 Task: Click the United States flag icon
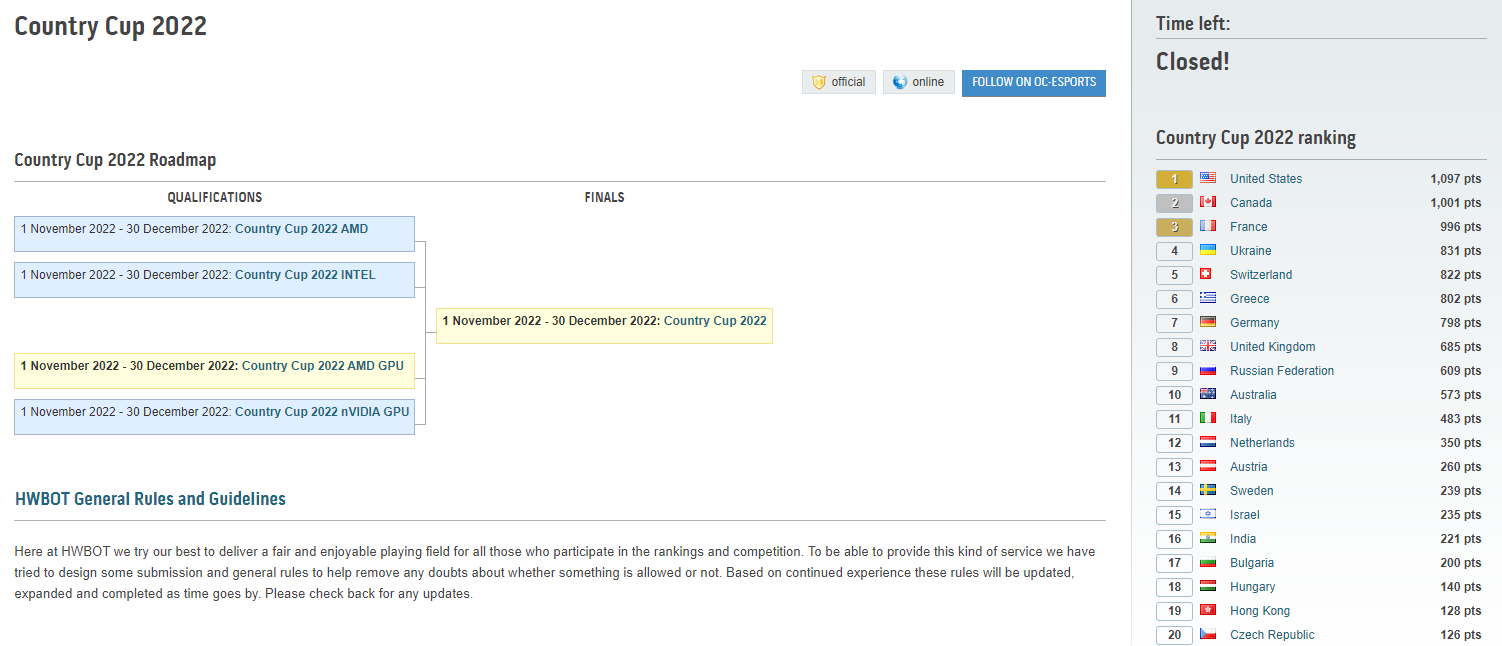(1208, 178)
